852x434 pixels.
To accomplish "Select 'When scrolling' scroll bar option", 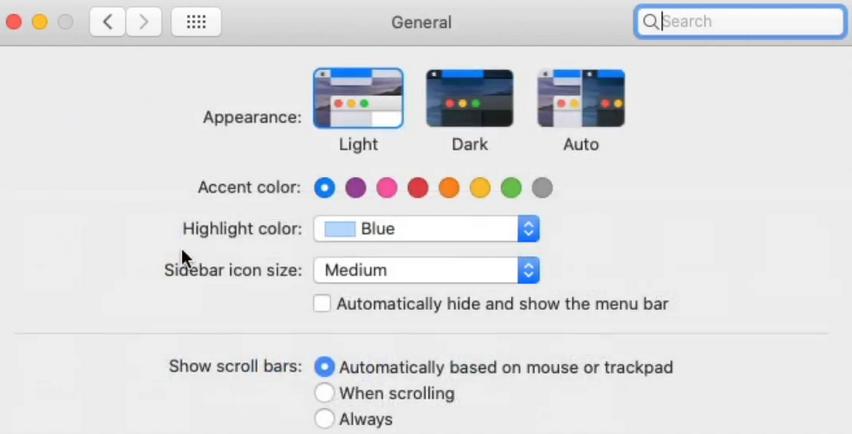I will tap(324, 393).
